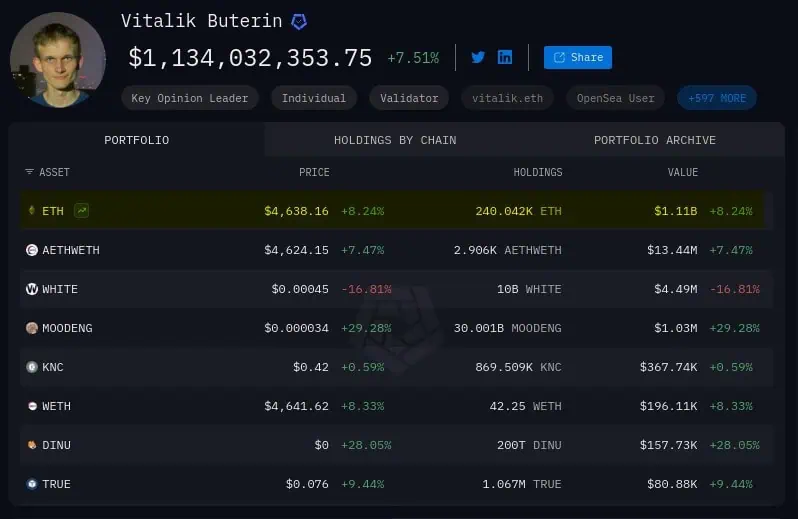This screenshot has width=798, height=519.
Task: Click the AETHWETH token logo
Action: tap(32, 250)
